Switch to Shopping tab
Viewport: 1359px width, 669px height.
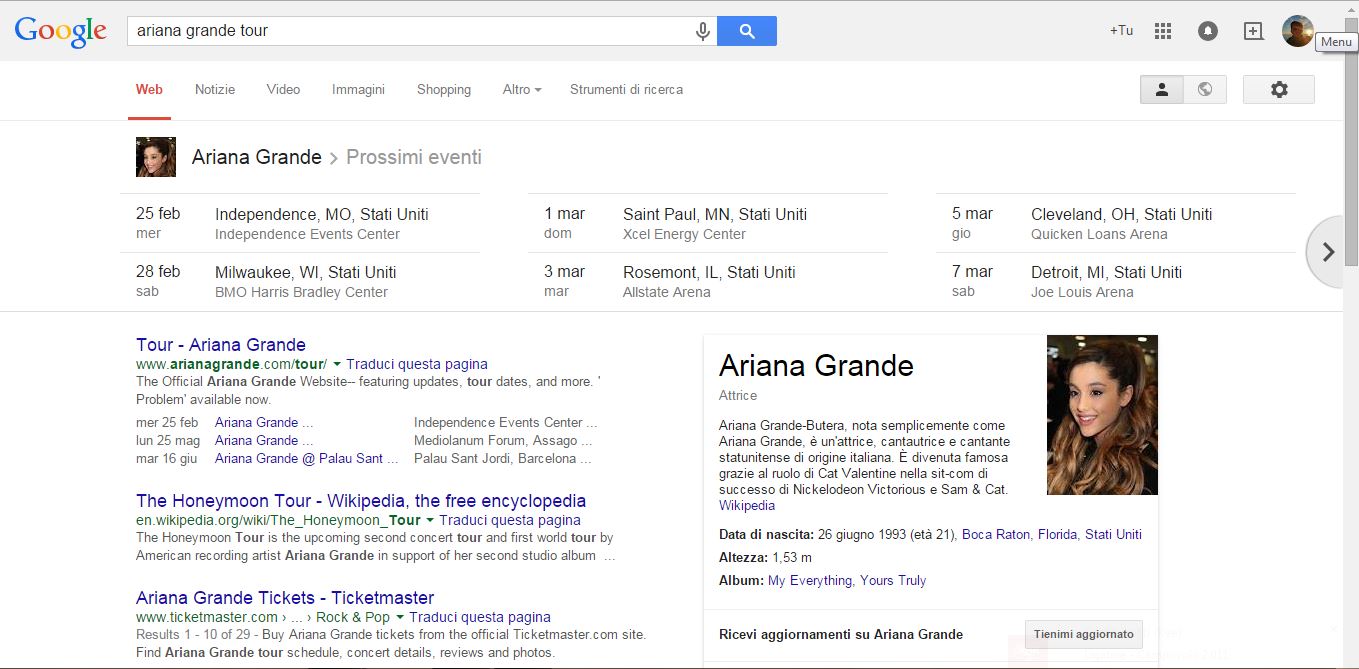point(444,89)
